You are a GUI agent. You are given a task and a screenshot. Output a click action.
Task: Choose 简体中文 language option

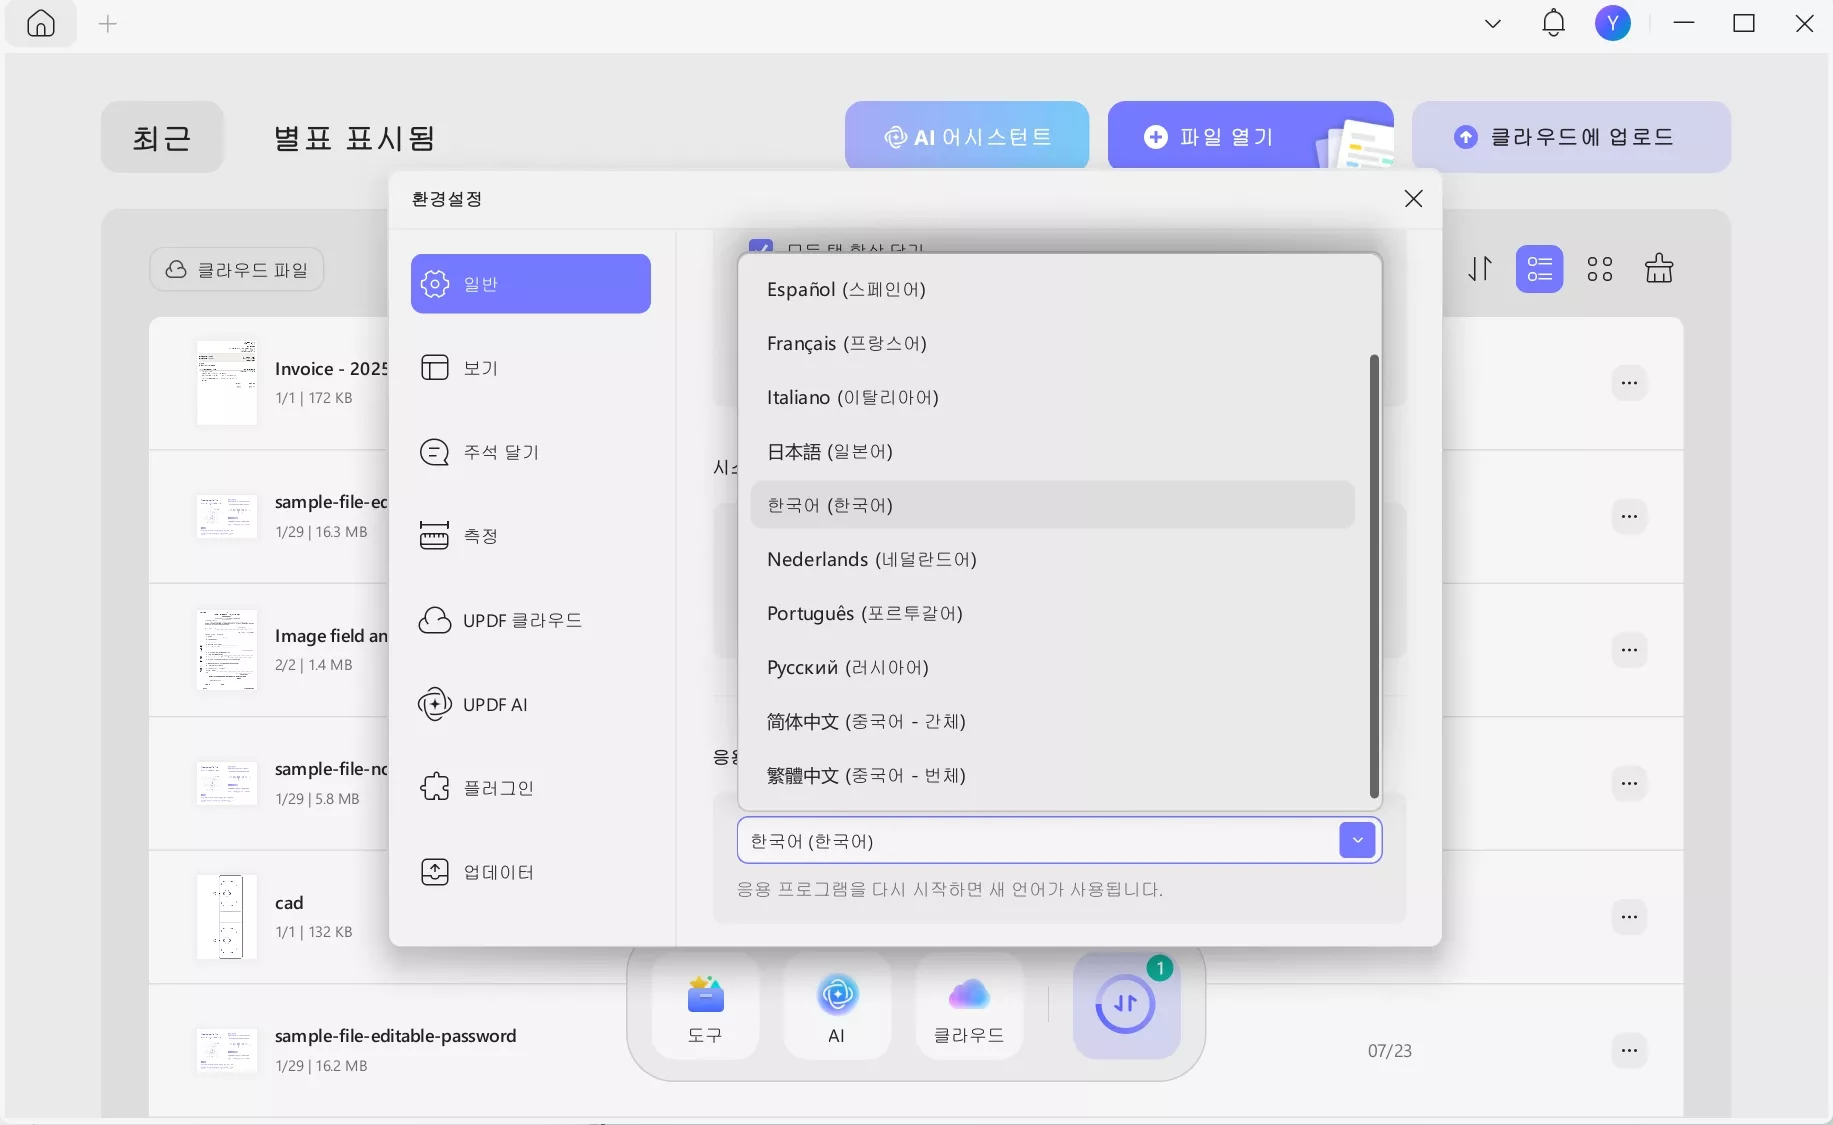pyautogui.click(x=1052, y=721)
